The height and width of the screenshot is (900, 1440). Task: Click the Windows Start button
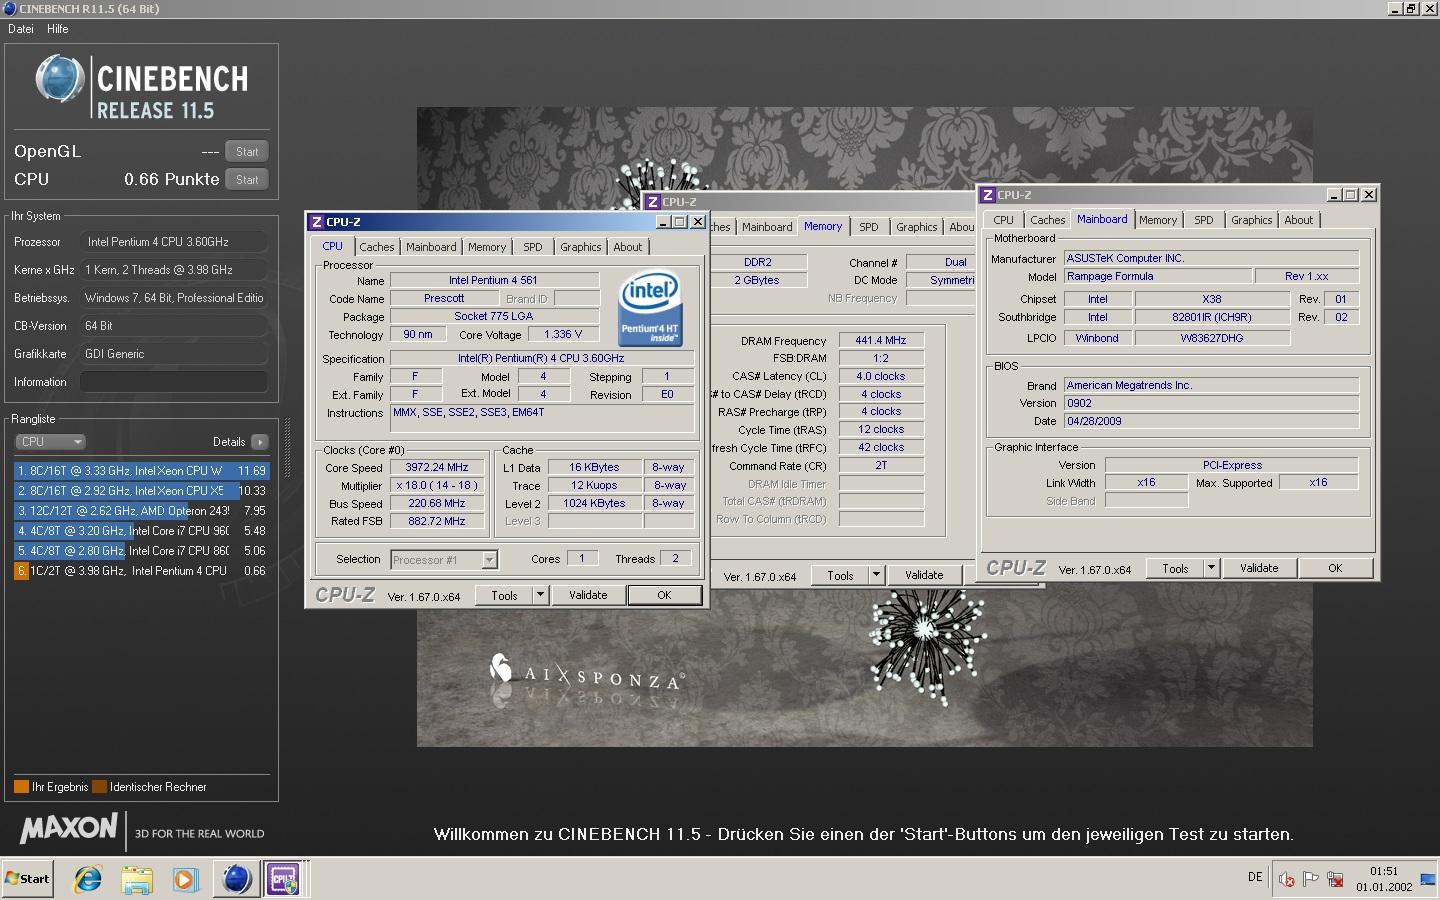pyautogui.click(x=27, y=879)
